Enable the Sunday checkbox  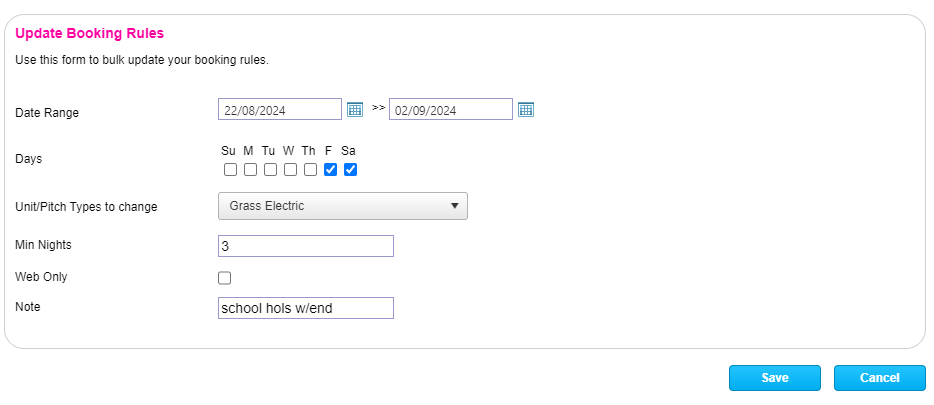coord(230,169)
